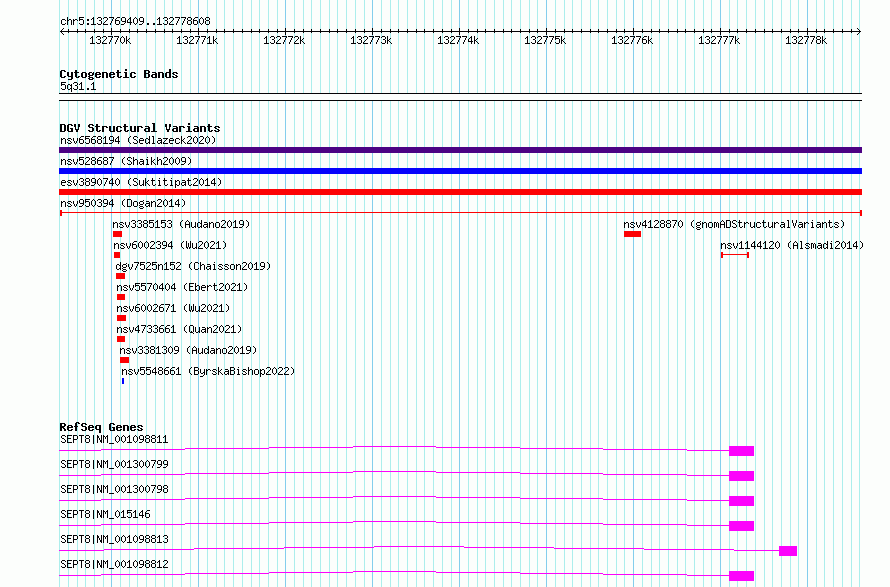Open the SEPT8|NM_001098811 transcript label
The width and height of the screenshot is (890, 587).
coord(114,439)
